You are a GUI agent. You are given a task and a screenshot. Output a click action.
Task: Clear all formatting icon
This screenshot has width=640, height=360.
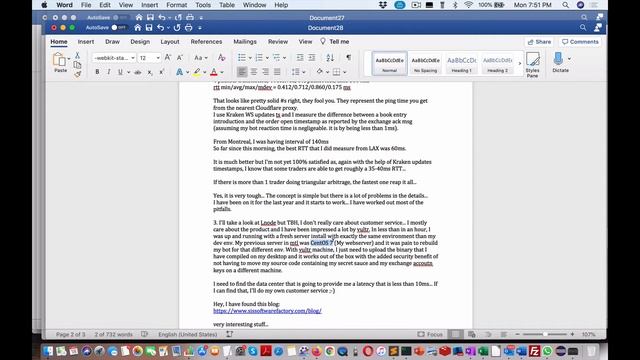point(222,58)
